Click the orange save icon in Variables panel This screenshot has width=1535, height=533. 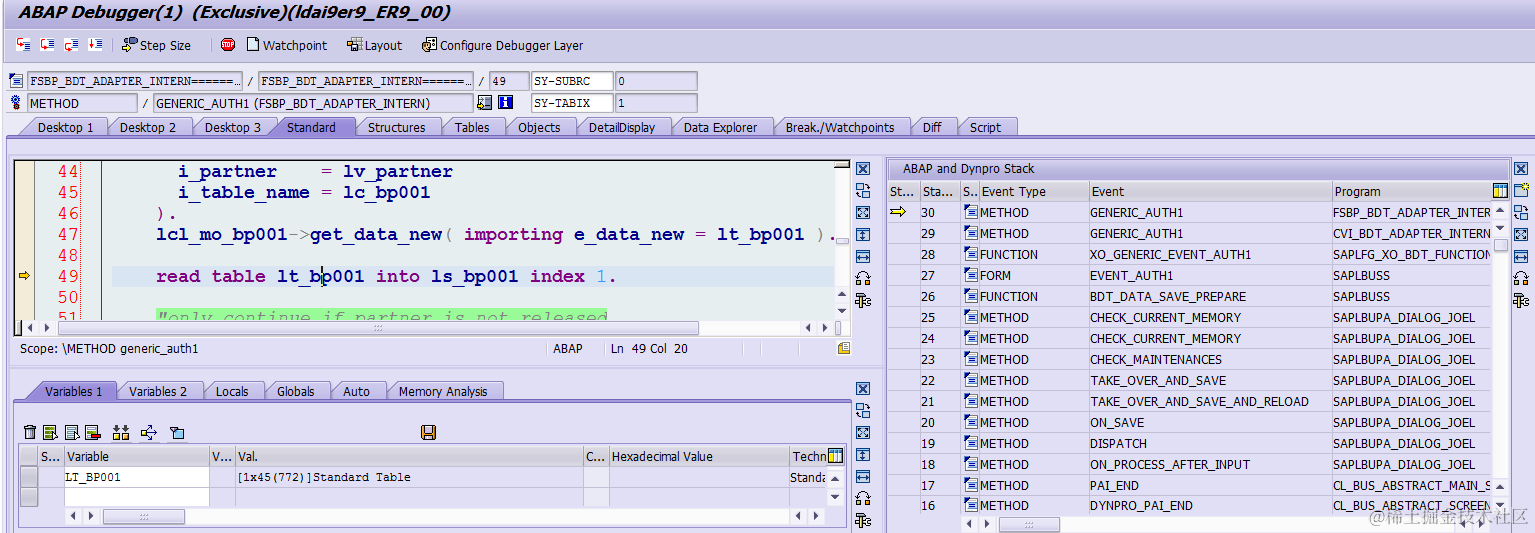tap(428, 432)
